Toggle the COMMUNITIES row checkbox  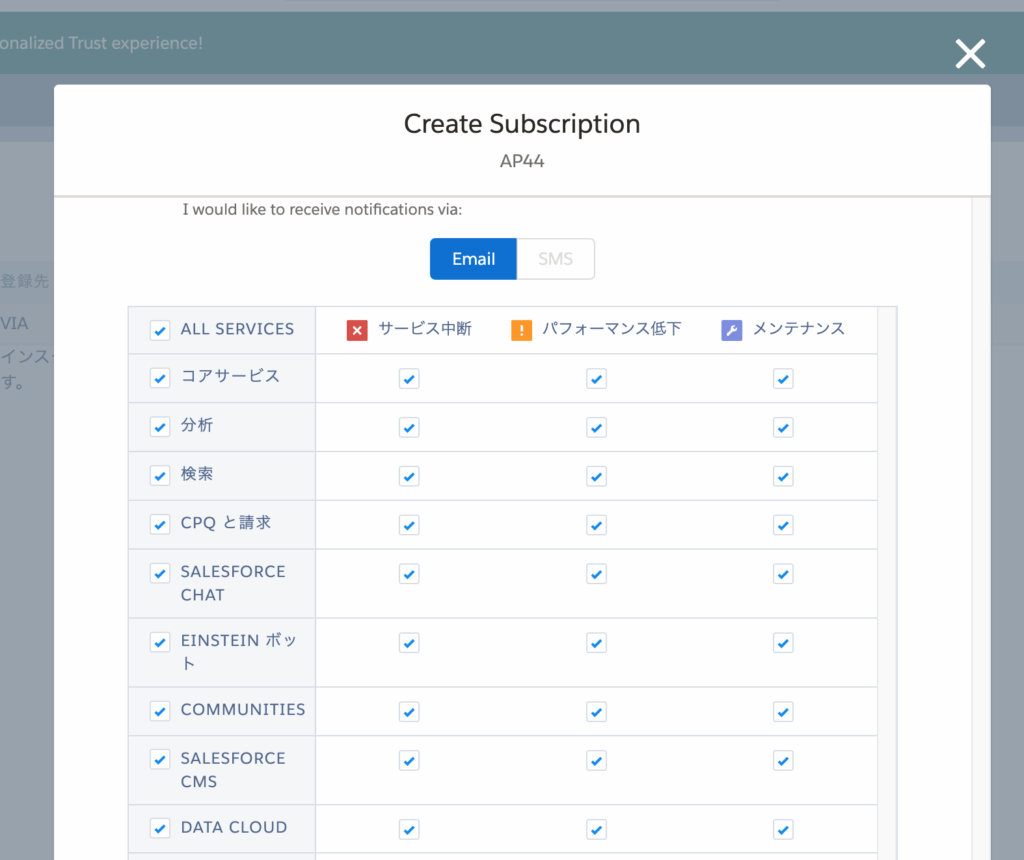click(160, 711)
